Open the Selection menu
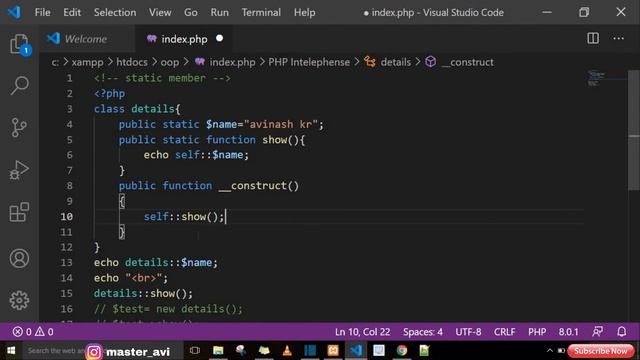Screen dimensions: 640x360 point(115,12)
